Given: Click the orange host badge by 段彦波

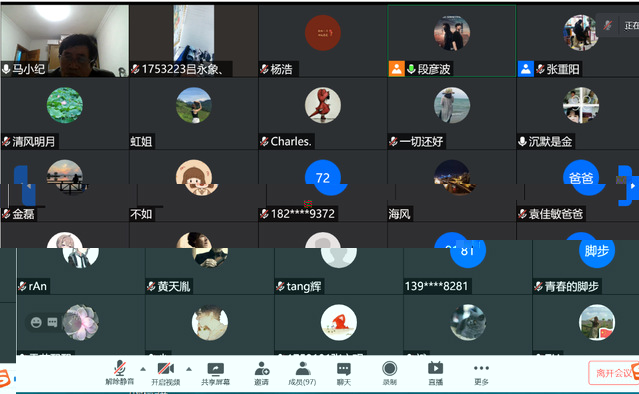Looking at the screenshot, I should [397, 69].
